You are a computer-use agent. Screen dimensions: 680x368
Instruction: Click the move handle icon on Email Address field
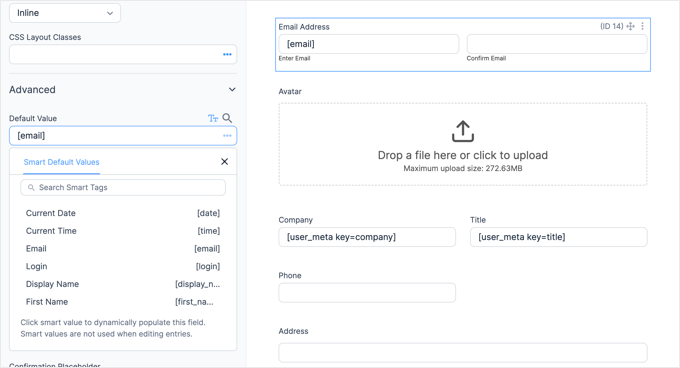[x=631, y=26]
